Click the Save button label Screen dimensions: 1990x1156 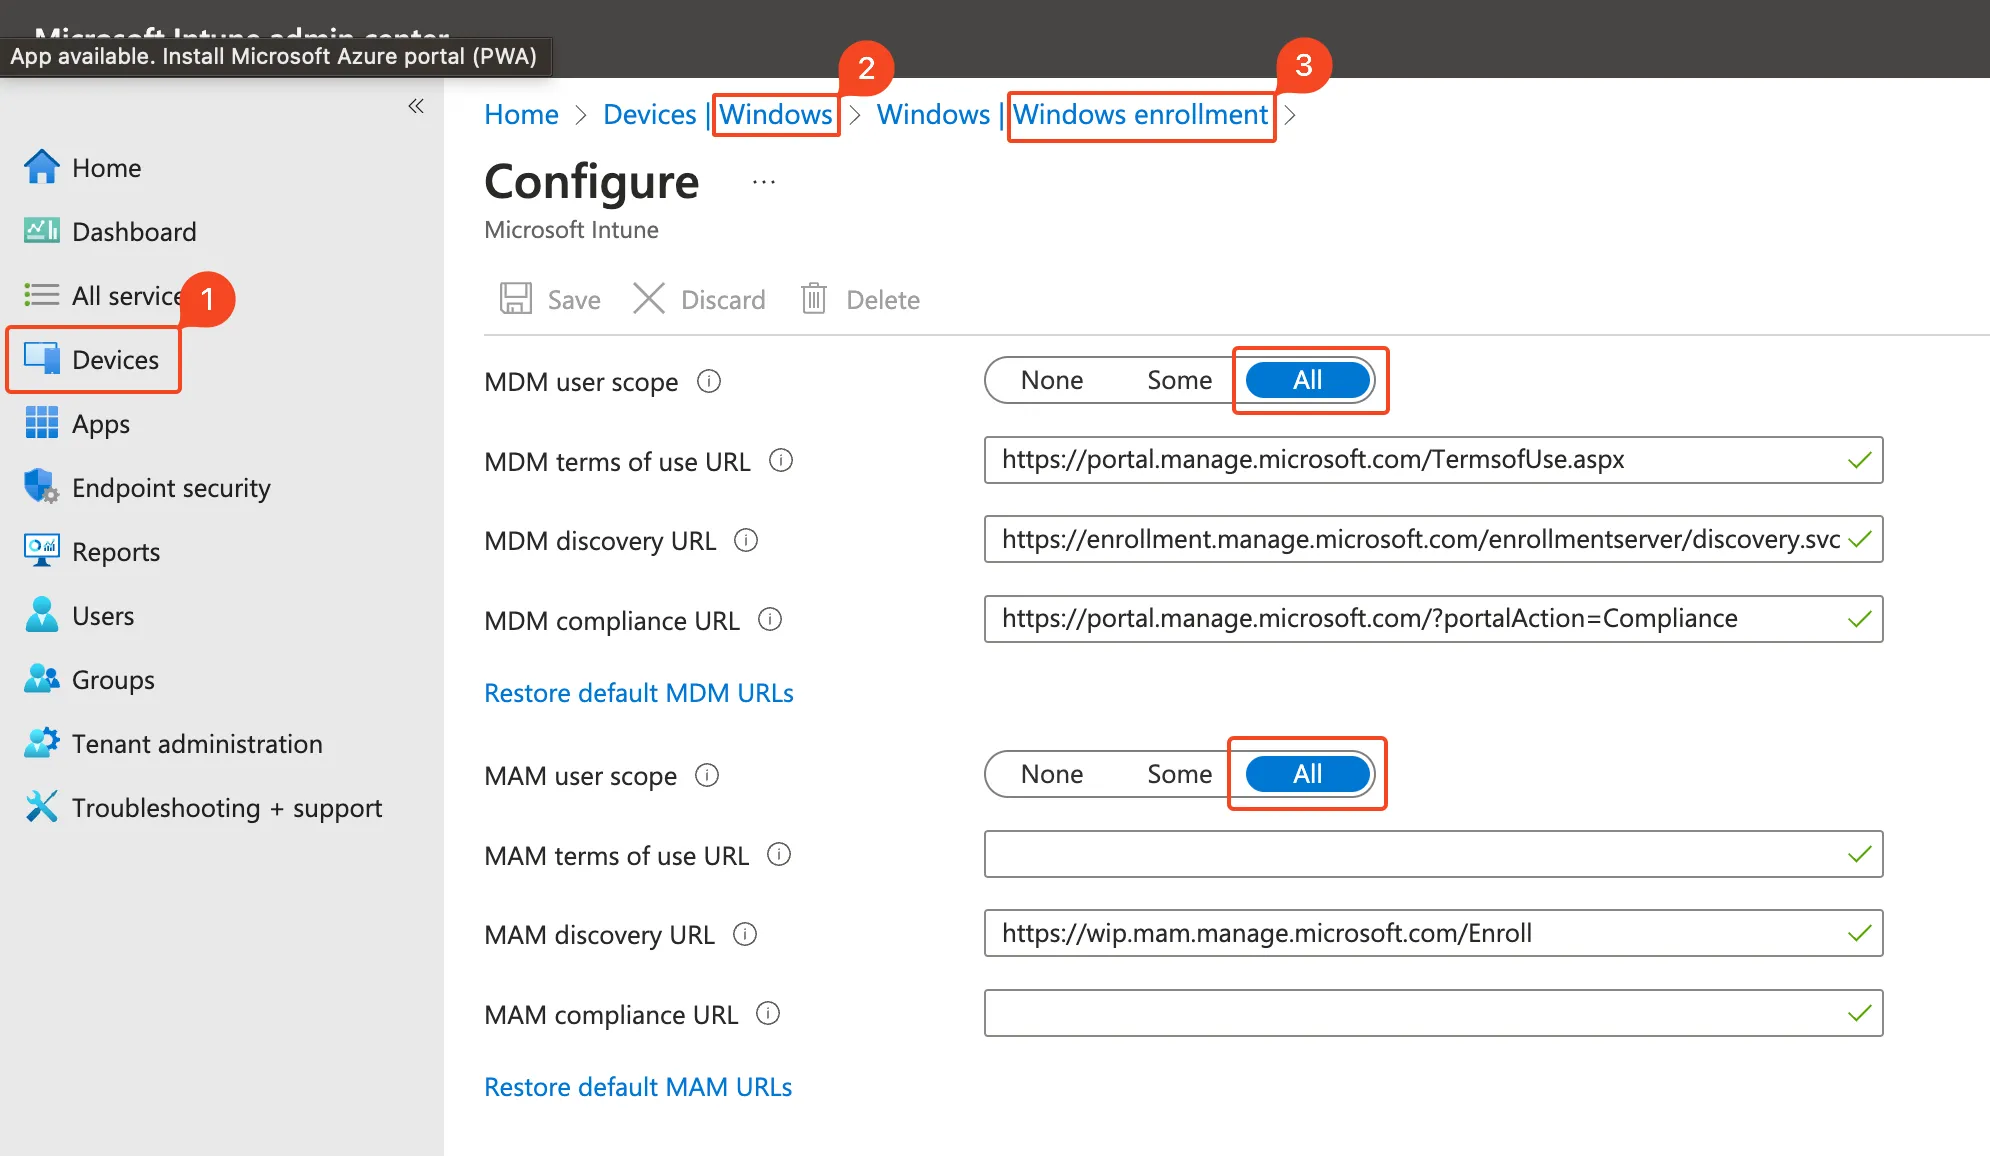pyautogui.click(x=574, y=300)
